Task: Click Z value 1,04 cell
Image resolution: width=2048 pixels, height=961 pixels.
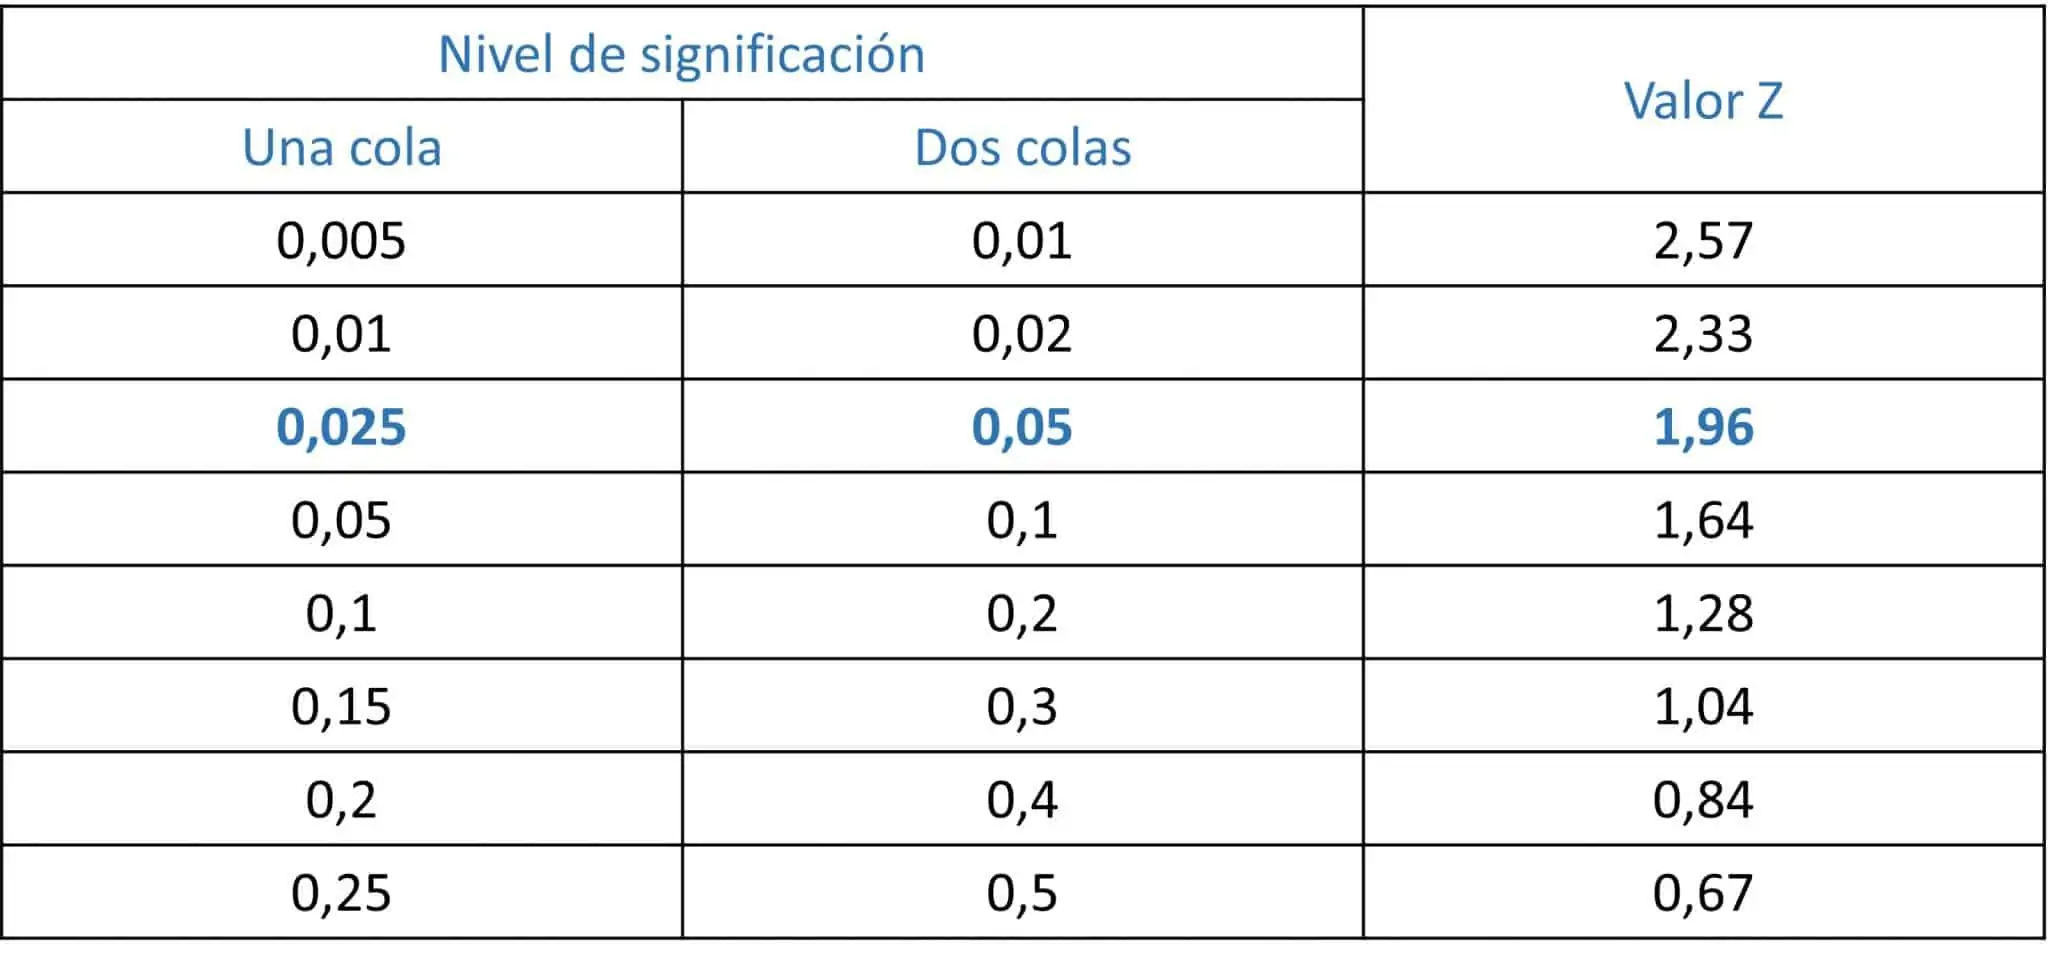Action: (1703, 706)
